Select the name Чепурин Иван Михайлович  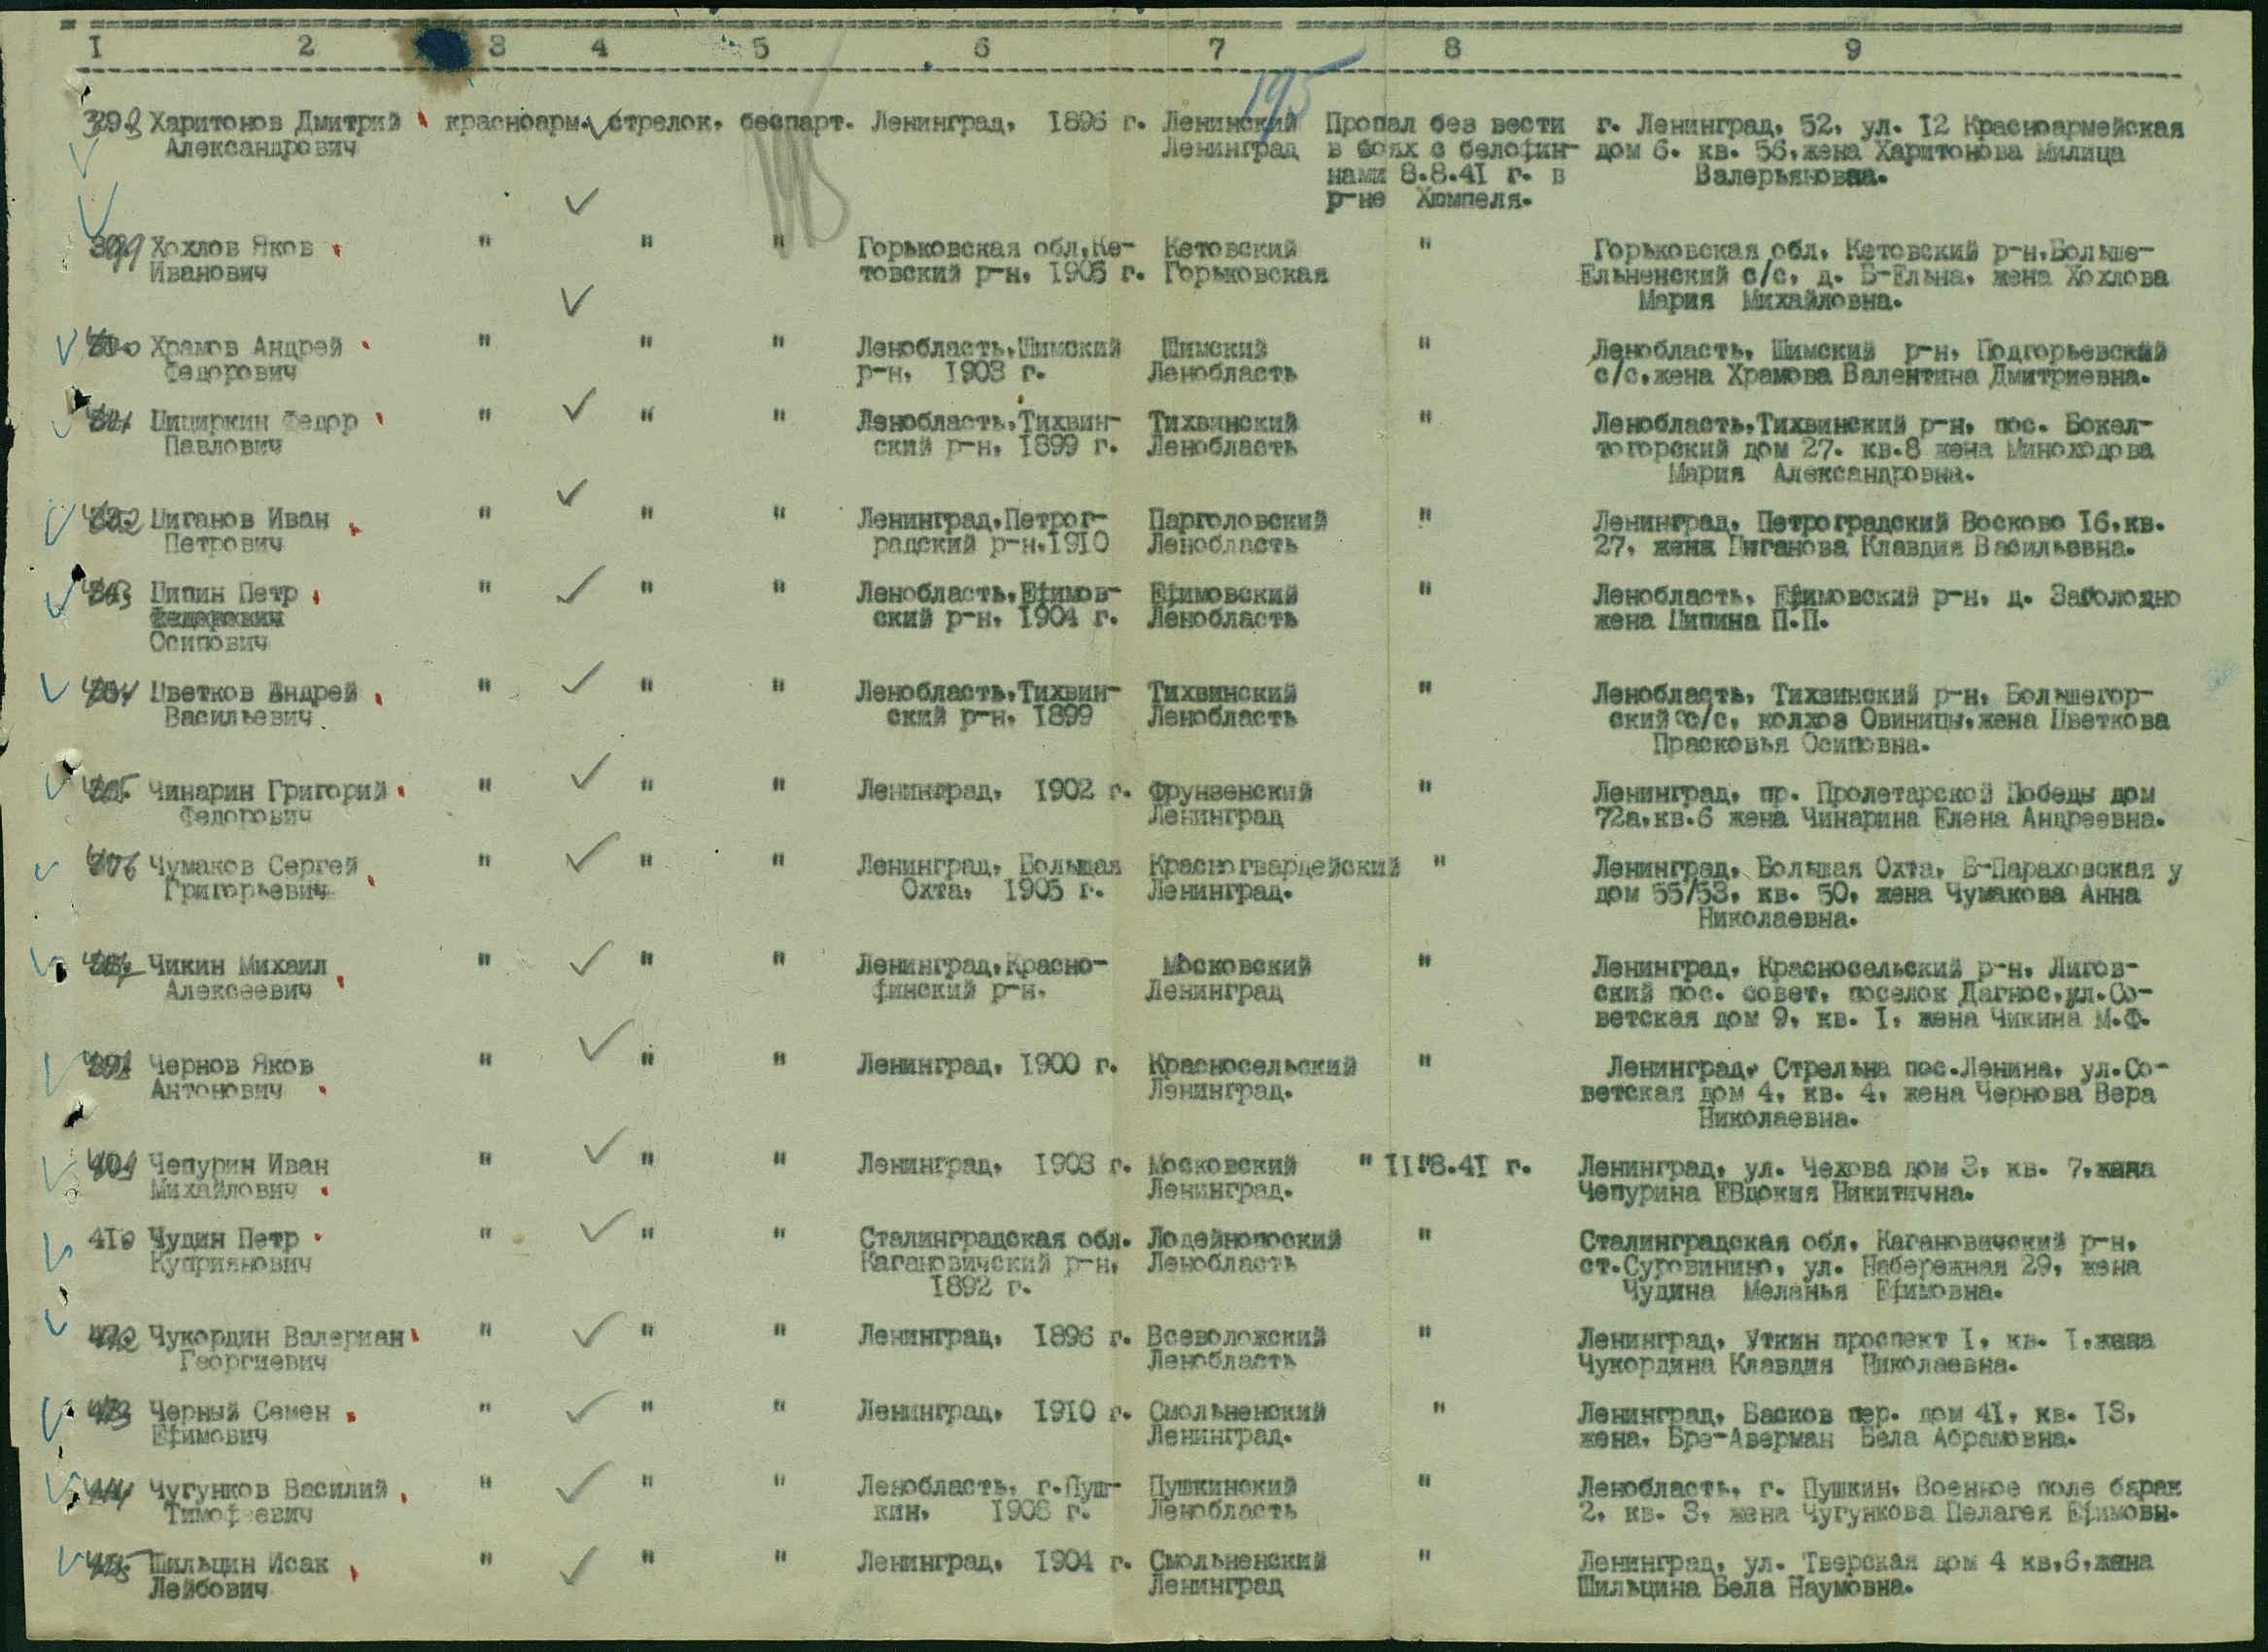(239, 1177)
